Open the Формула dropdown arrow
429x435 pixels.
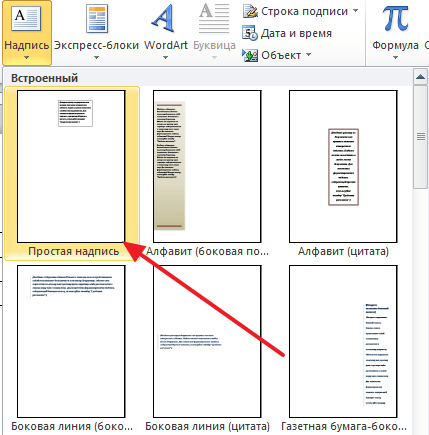pos(395,58)
